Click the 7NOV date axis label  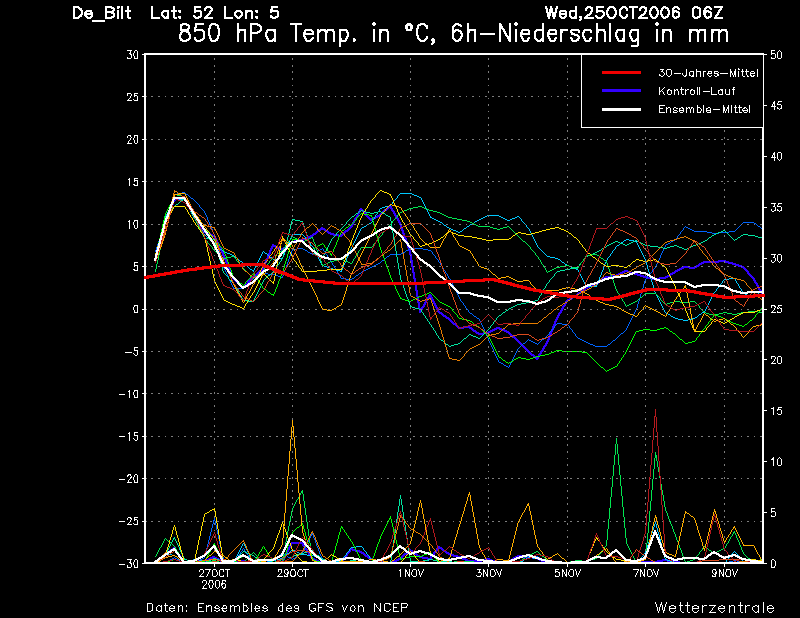(646, 573)
